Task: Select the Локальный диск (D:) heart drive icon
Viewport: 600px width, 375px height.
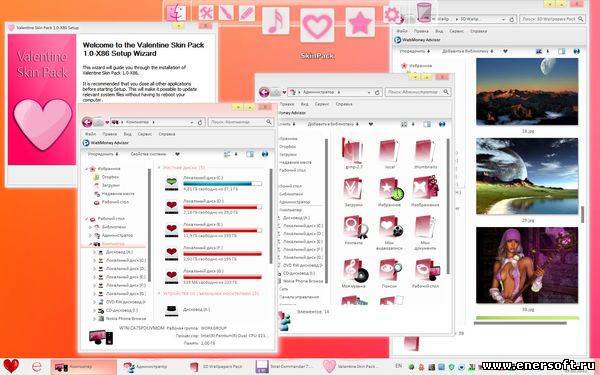Action: pyautogui.click(x=171, y=206)
